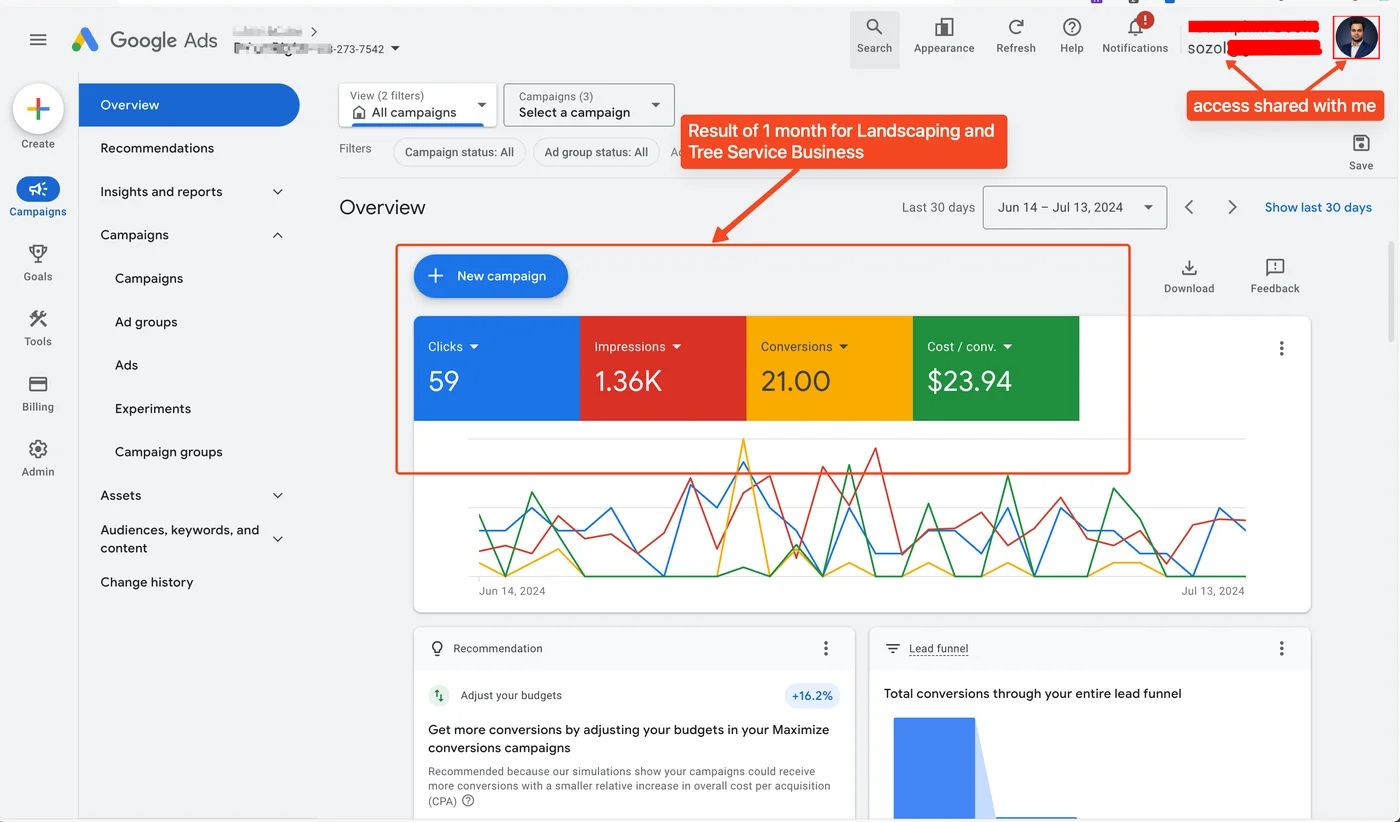1400x822 pixels.
Task: Click the New campaign button
Action: coord(491,276)
